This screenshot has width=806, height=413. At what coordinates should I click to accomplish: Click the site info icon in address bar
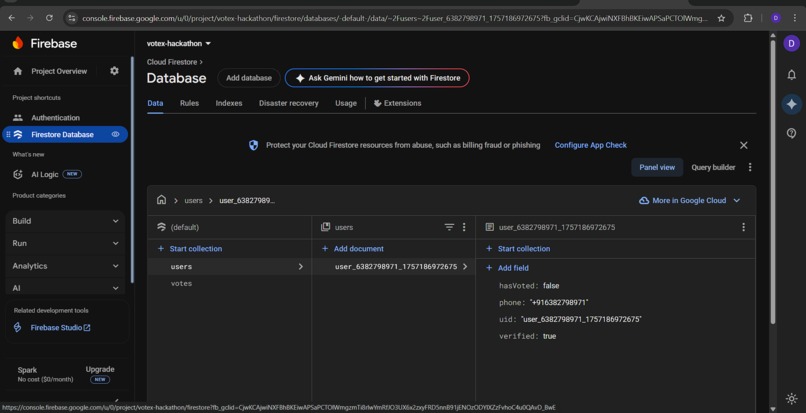click(72, 18)
